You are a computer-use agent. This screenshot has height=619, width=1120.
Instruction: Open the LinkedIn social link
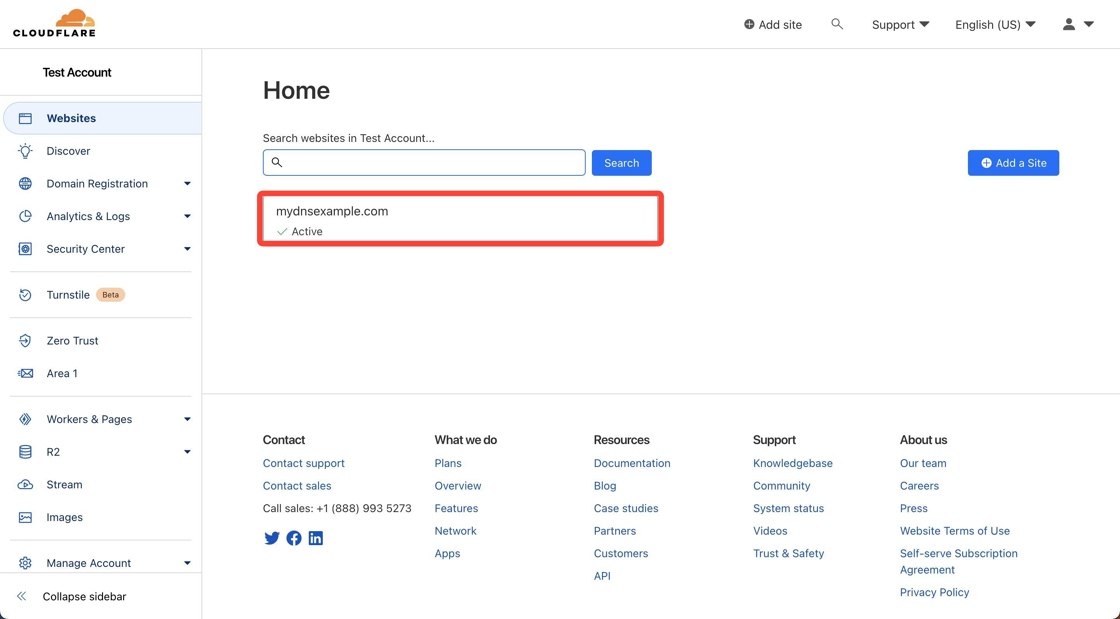tap(316, 538)
